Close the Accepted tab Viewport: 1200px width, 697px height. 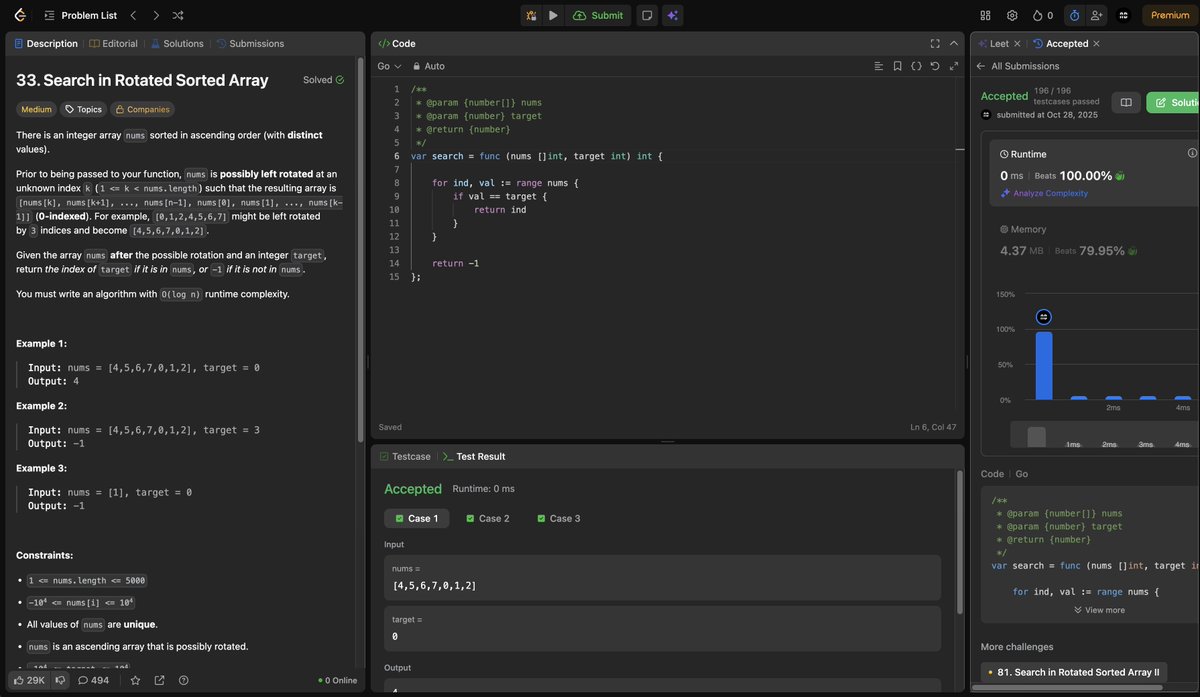click(1097, 43)
